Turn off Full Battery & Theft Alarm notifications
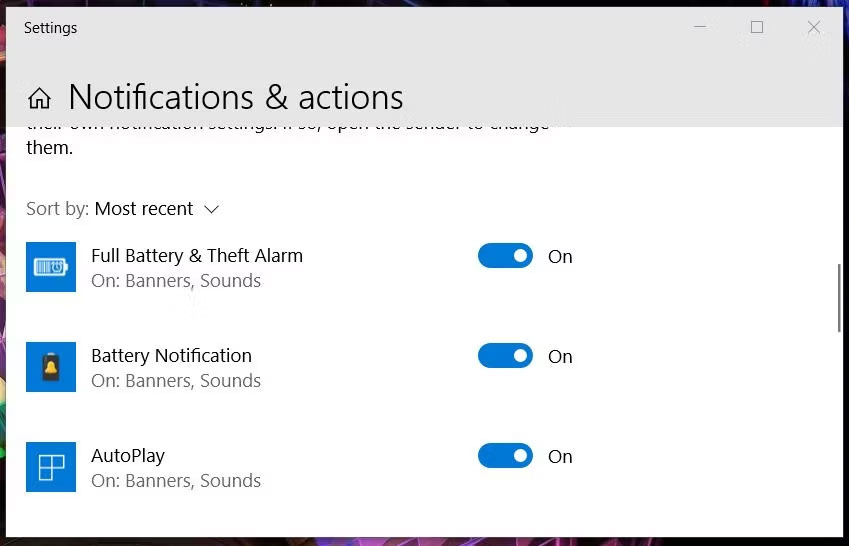 tap(505, 256)
